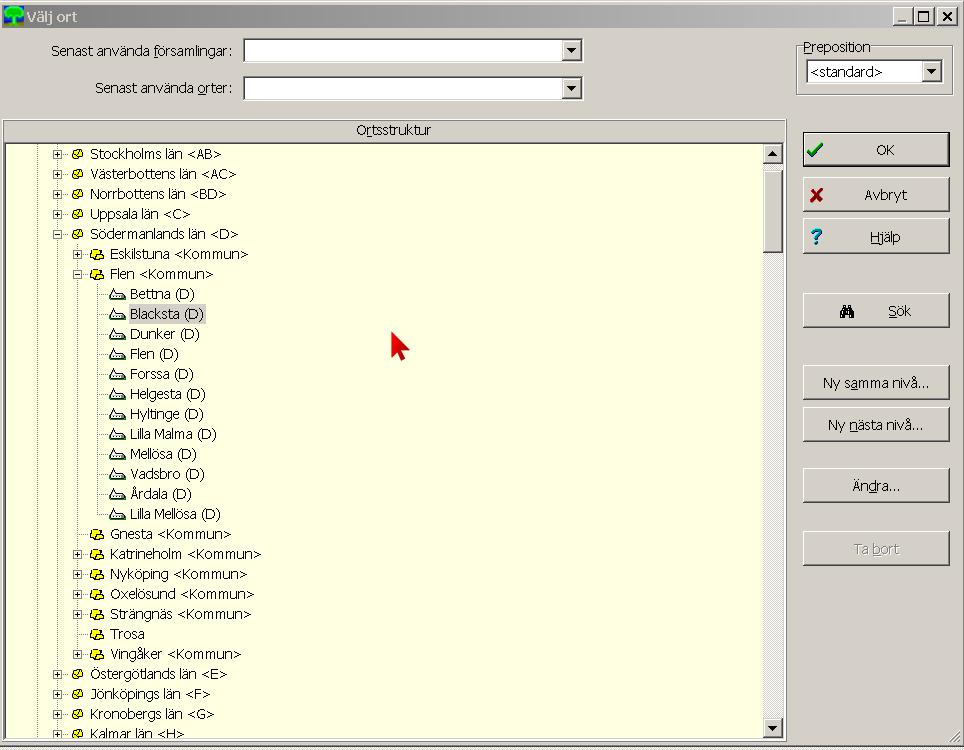The height and width of the screenshot is (750, 964).
Task: Click the question mark icon on Hjälp
Action: [816, 237]
